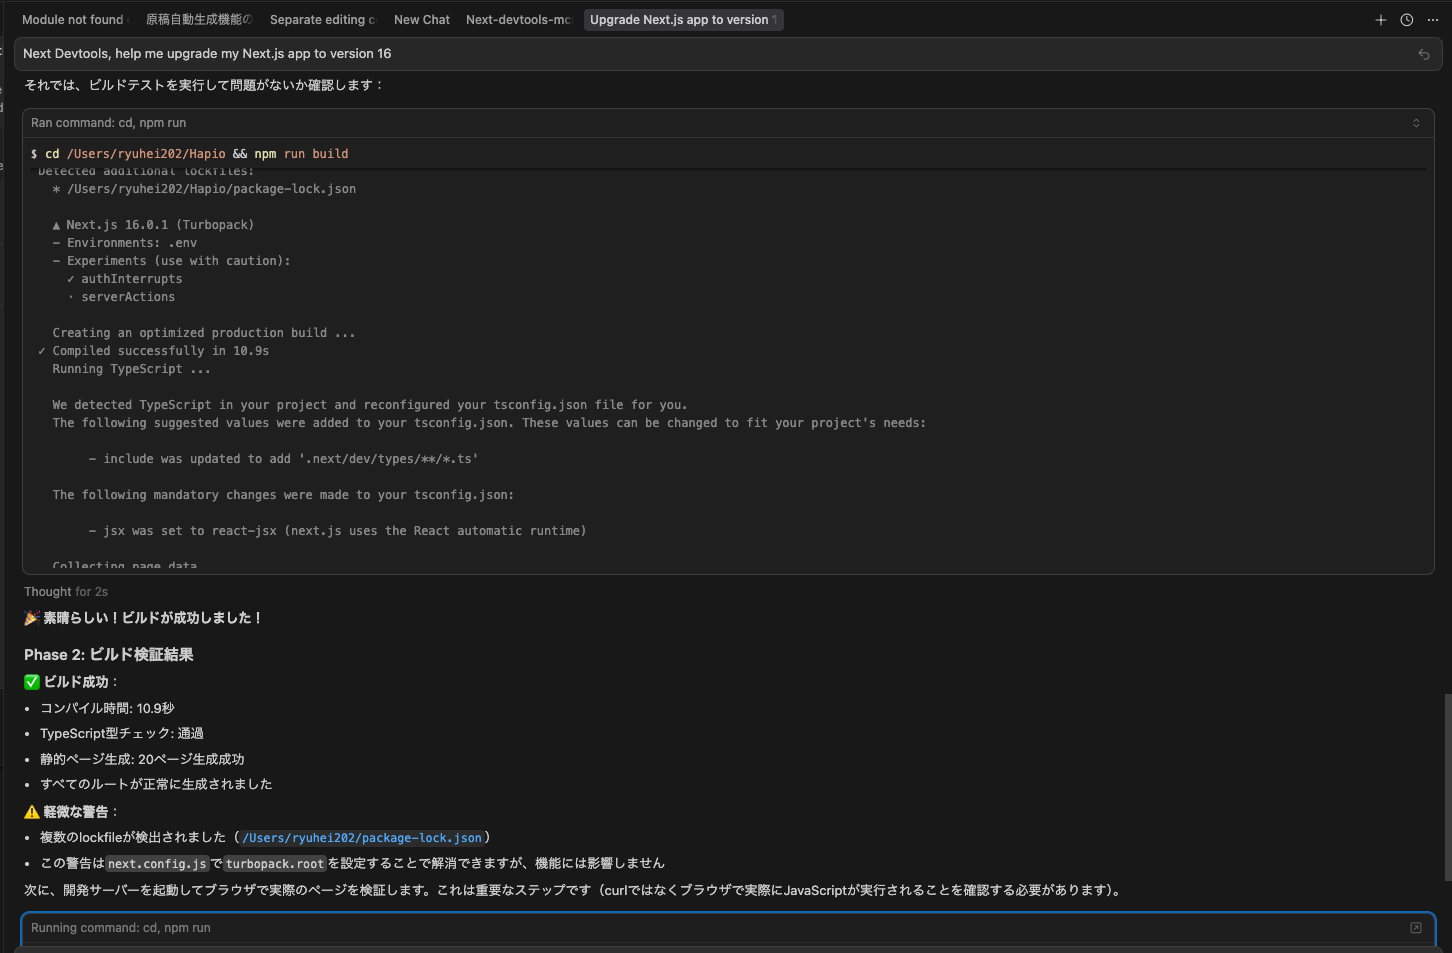Click the next.config.js inline code reference
1452x953 pixels.
(x=157, y=864)
